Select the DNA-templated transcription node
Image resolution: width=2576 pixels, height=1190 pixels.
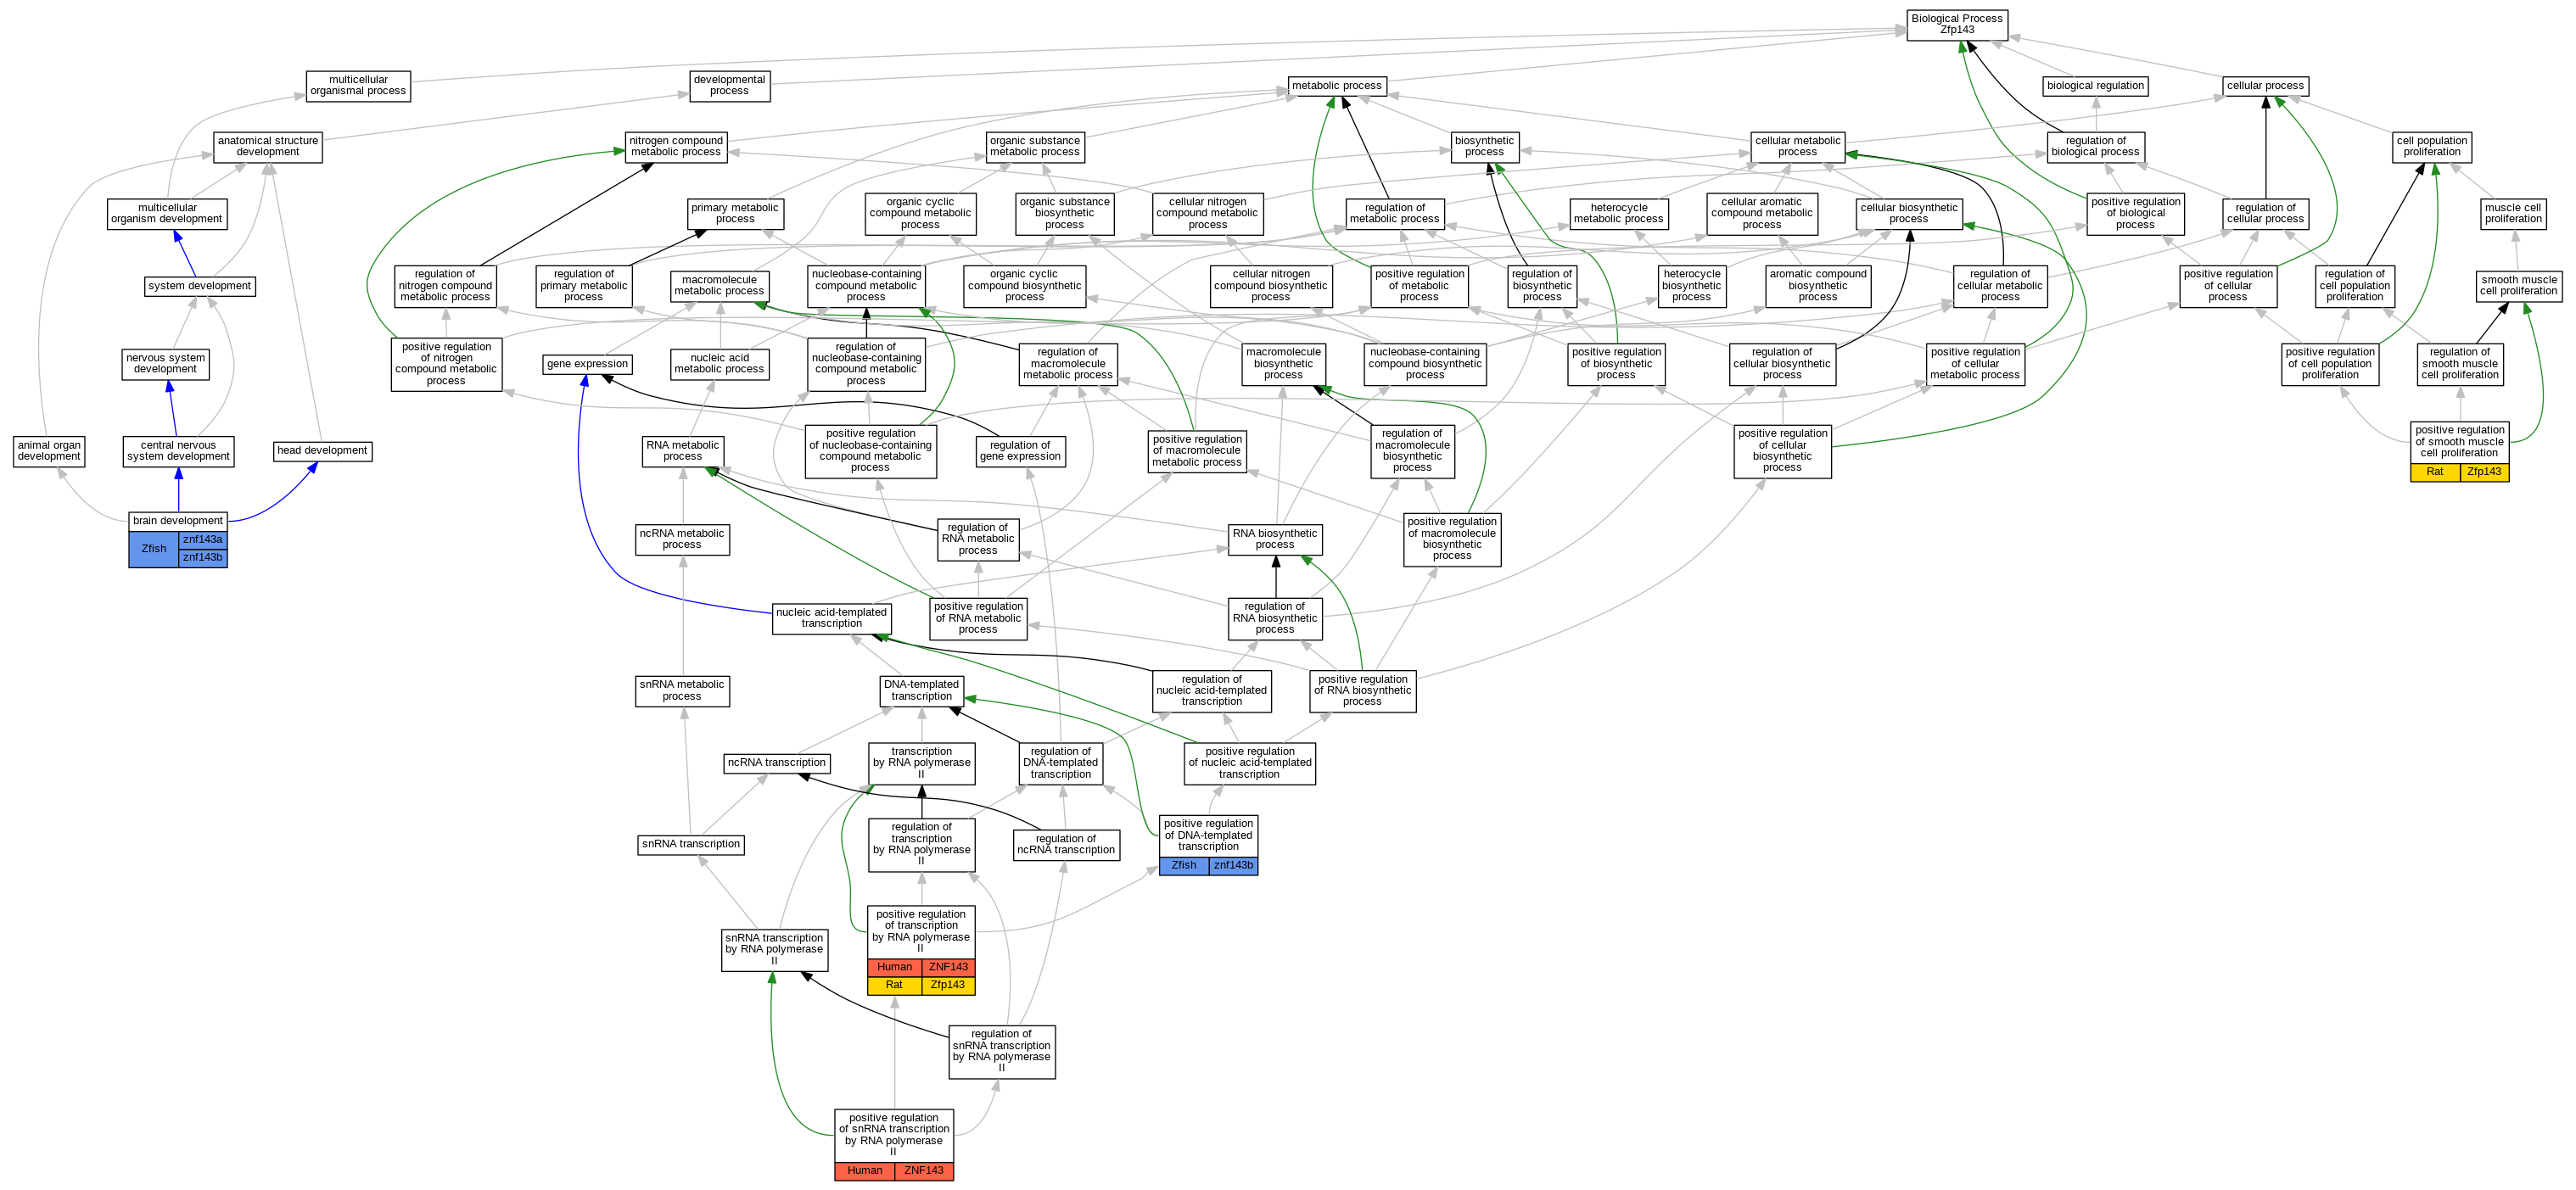point(921,690)
